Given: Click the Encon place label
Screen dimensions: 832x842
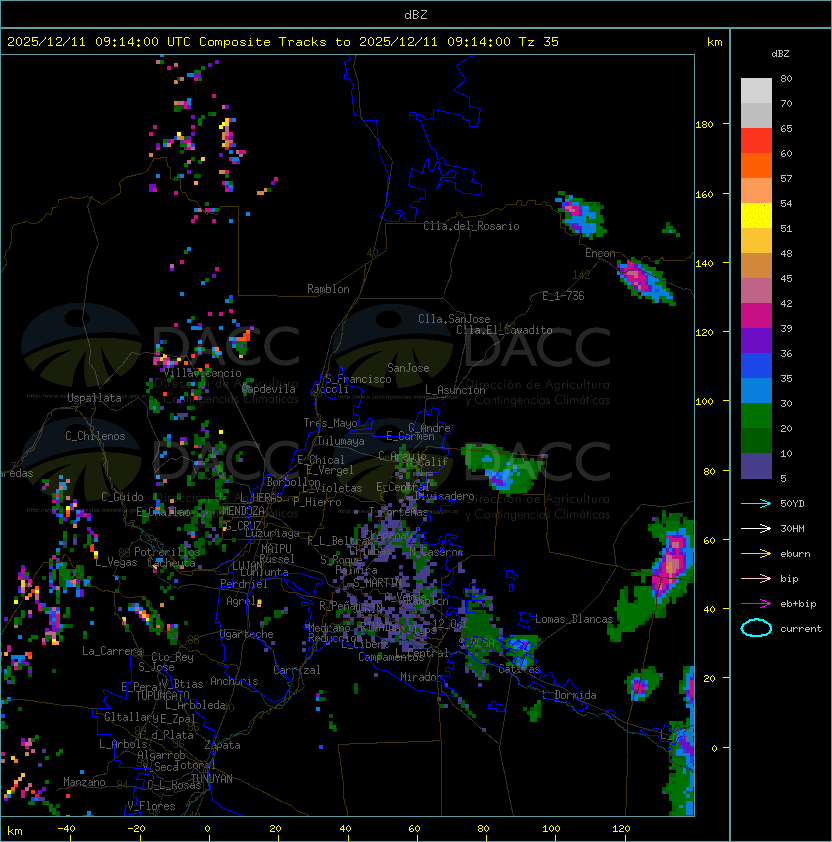Looking at the screenshot, I should [x=600, y=253].
